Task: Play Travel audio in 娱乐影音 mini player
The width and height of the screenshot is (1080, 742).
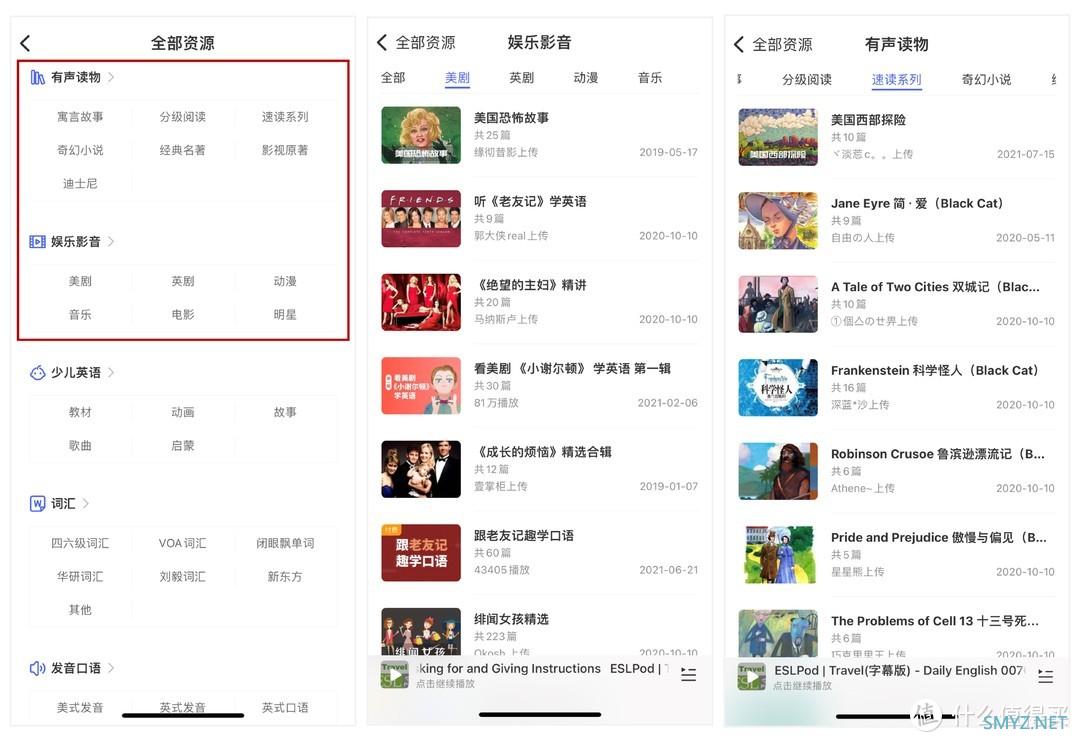Action: pyautogui.click(x=395, y=676)
